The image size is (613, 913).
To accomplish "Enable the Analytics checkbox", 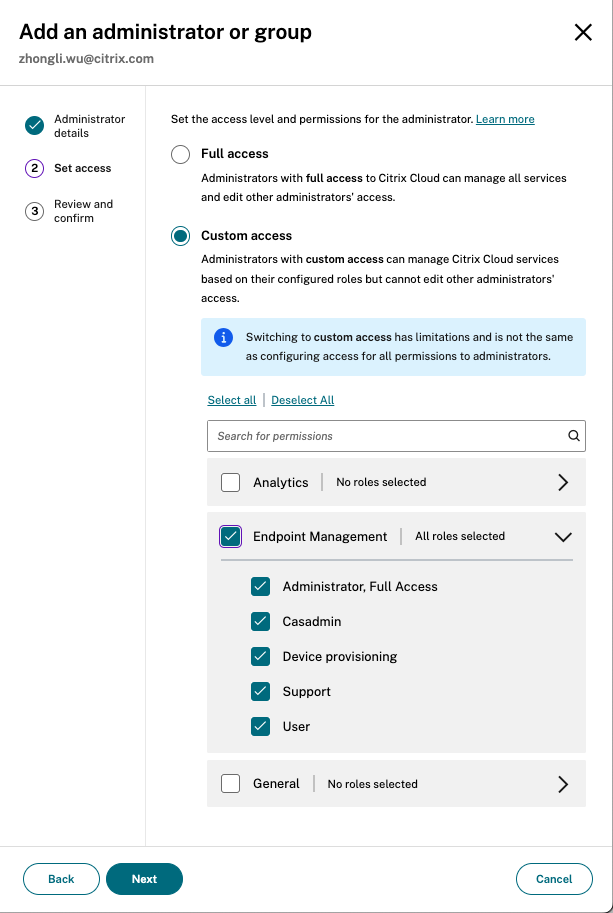I will pyautogui.click(x=231, y=483).
